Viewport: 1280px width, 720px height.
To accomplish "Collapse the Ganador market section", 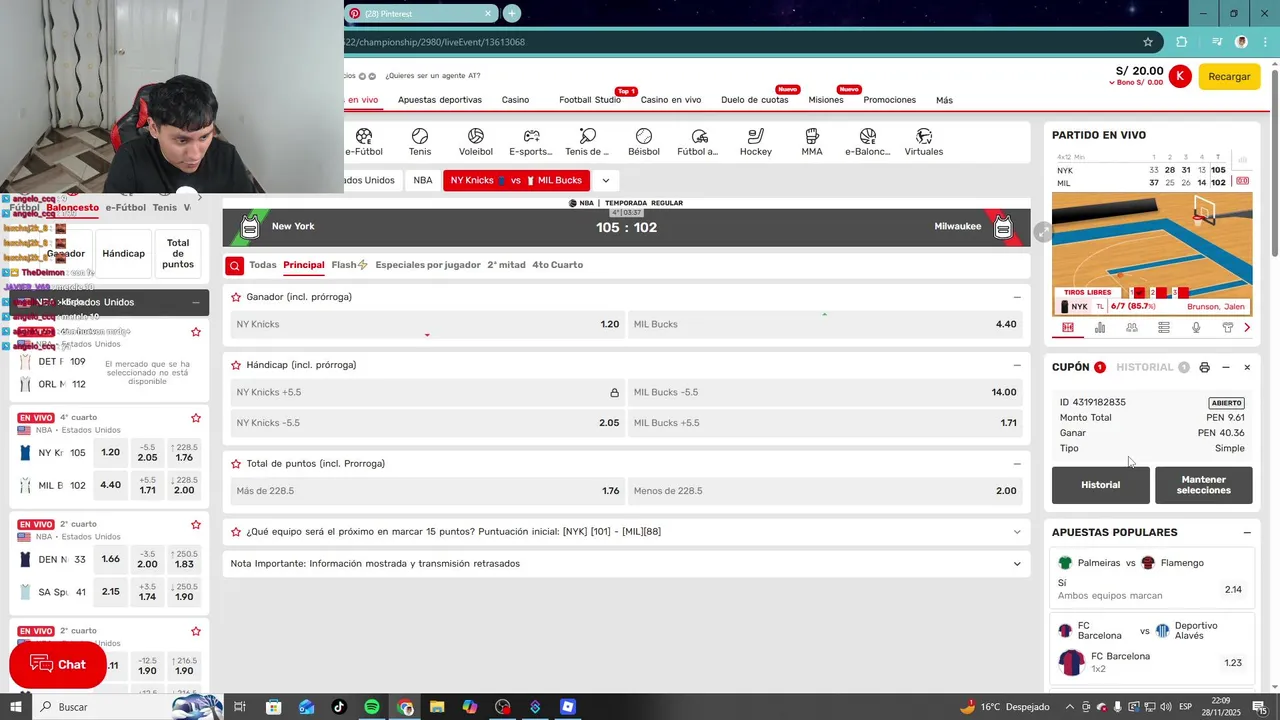I will tap(1017, 297).
